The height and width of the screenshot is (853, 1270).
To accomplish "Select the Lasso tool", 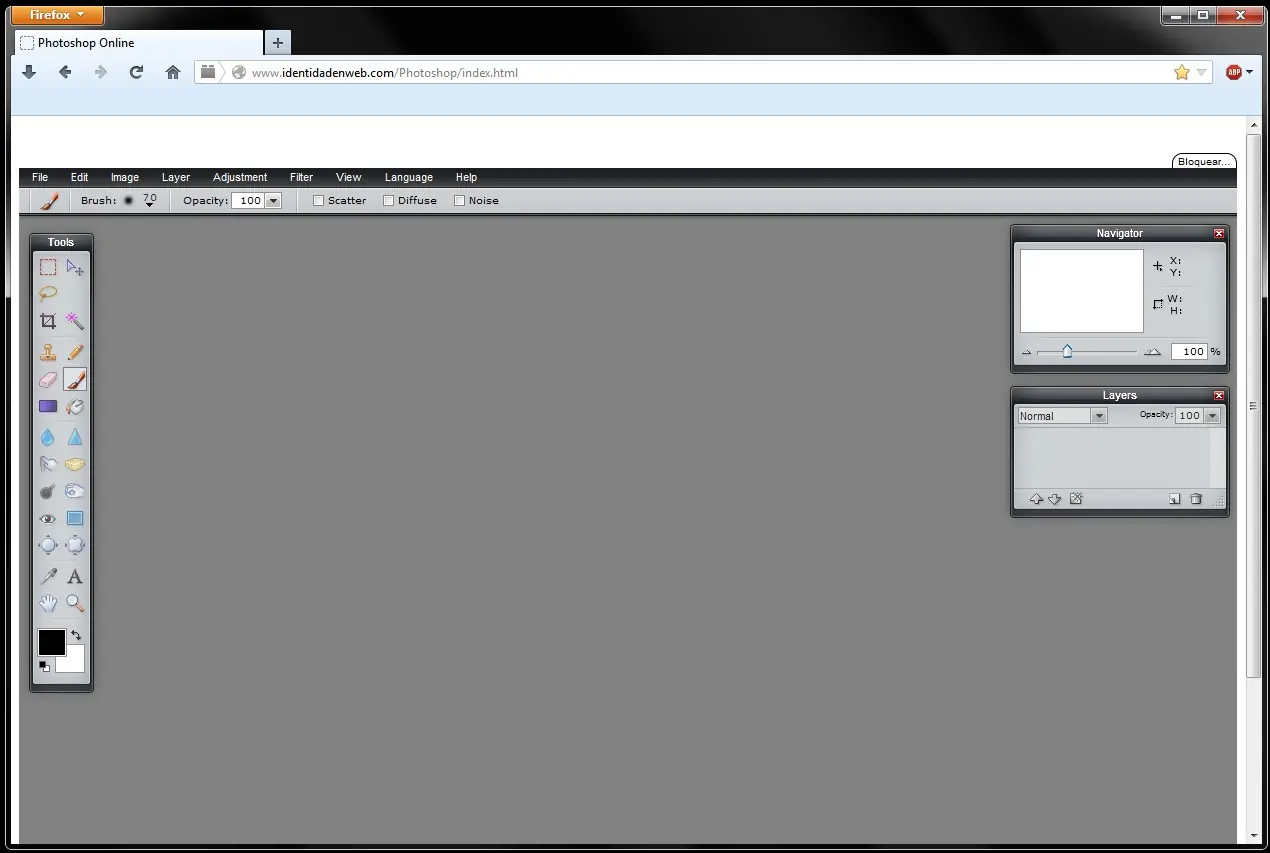I will pos(47,294).
